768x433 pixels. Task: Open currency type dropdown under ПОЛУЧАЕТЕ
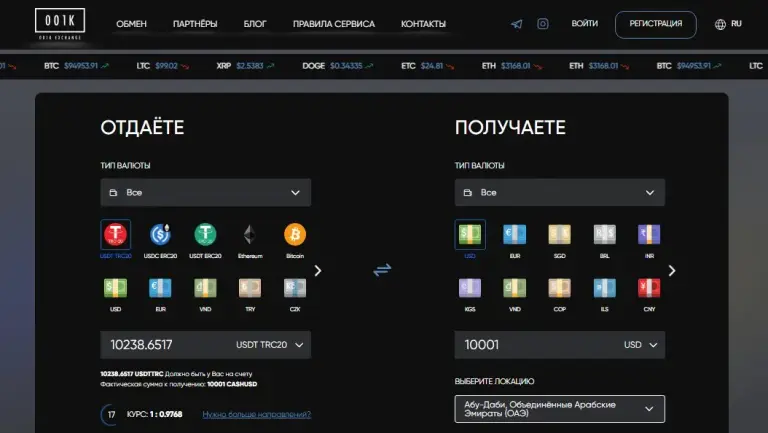pos(560,192)
